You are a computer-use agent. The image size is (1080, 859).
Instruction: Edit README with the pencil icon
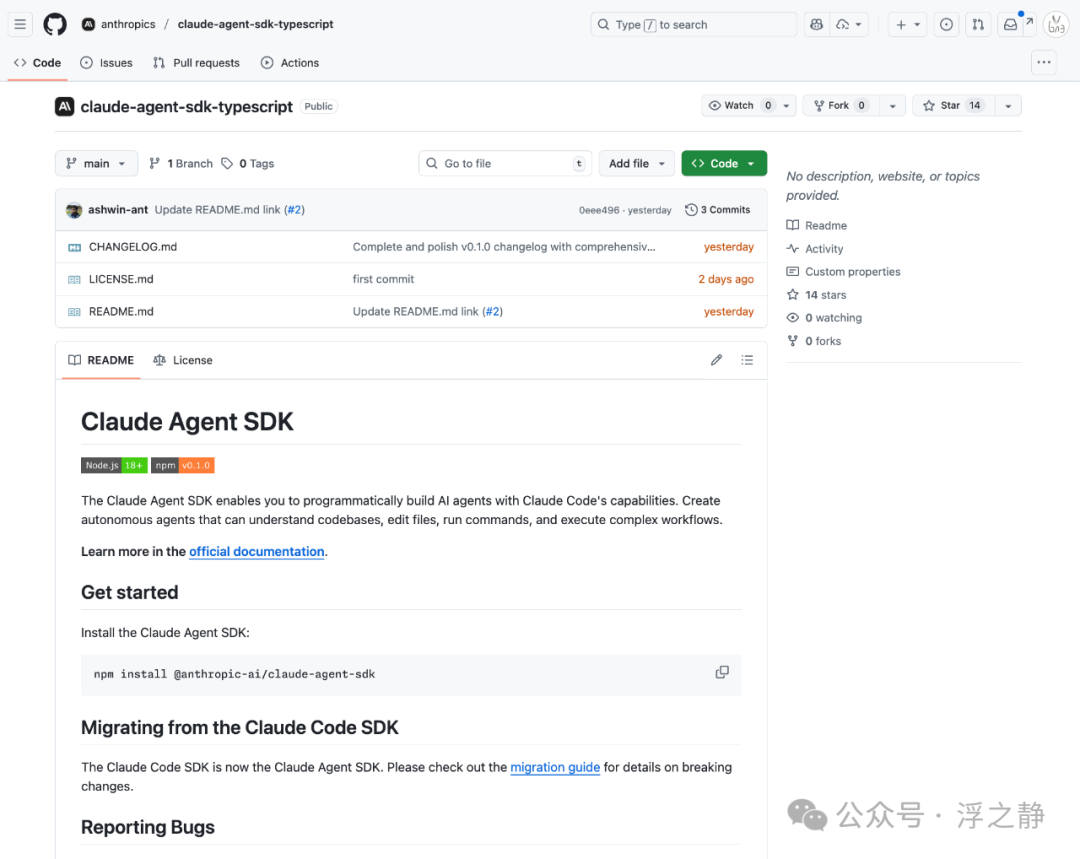[x=716, y=360]
